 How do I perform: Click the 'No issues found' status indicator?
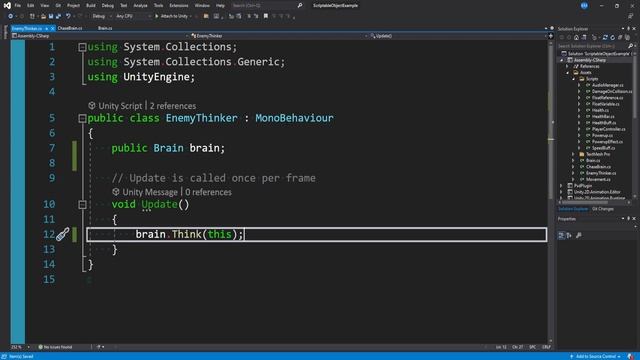pyautogui.click(x=55, y=347)
